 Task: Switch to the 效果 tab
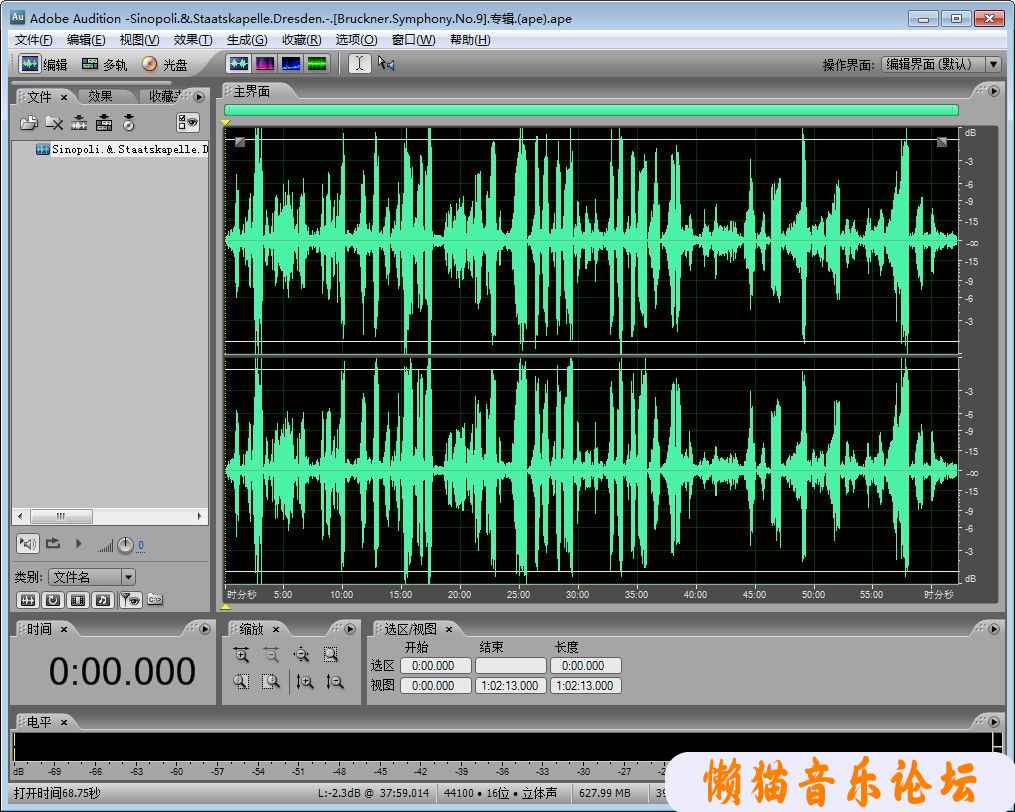(100, 96)
